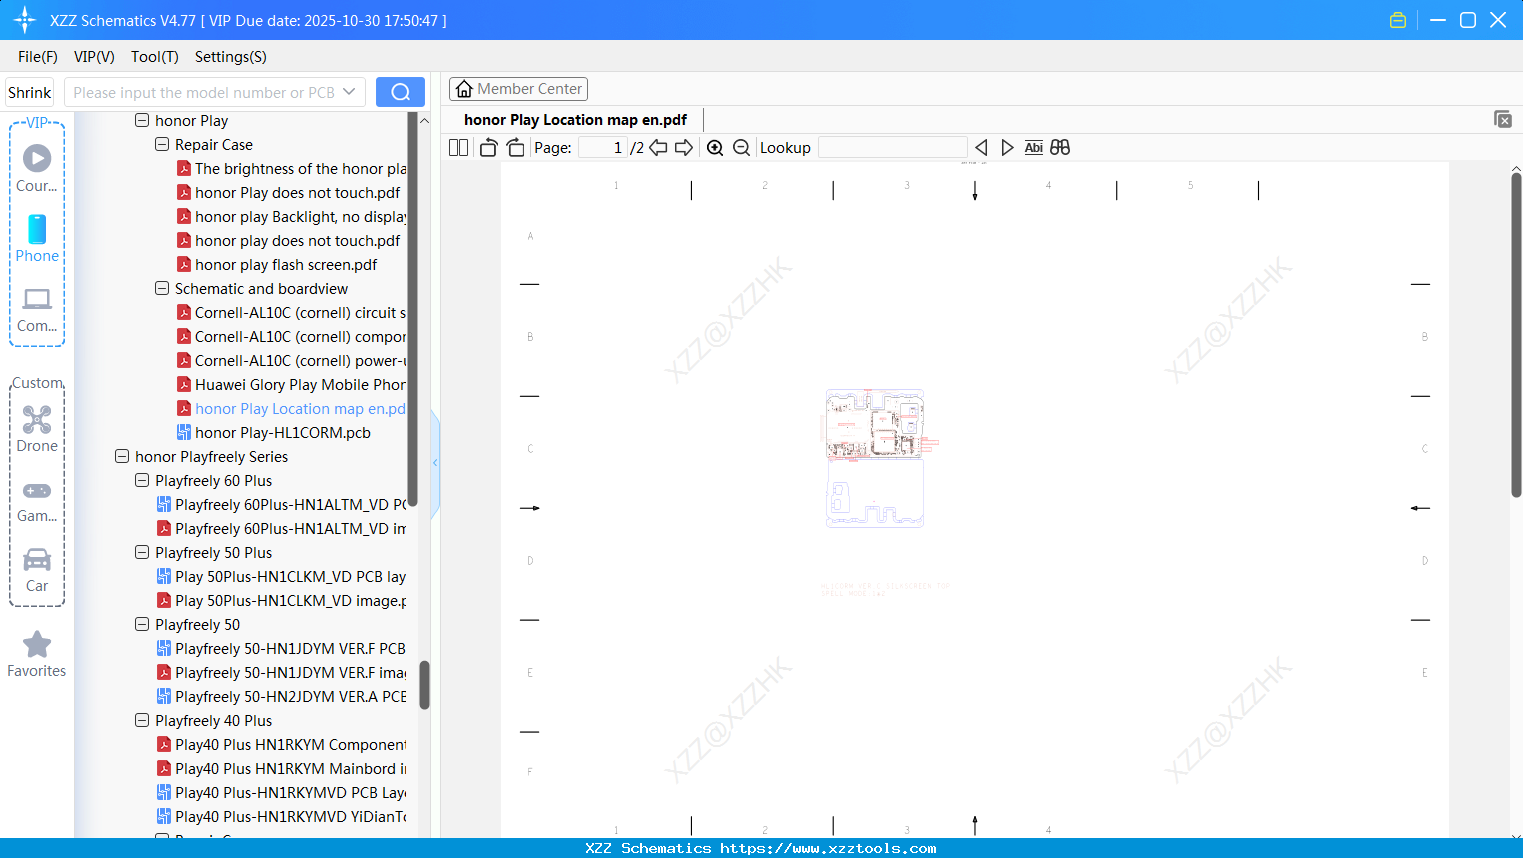Screen dimensions: 1523x858
Task: Collapse the Playfreely 50 node
Action: click(142, 624)
